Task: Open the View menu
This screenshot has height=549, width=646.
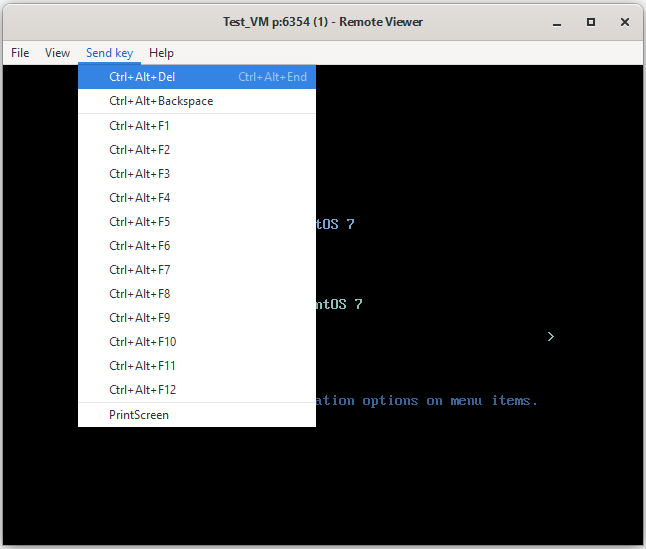Action: pos(57,53)
